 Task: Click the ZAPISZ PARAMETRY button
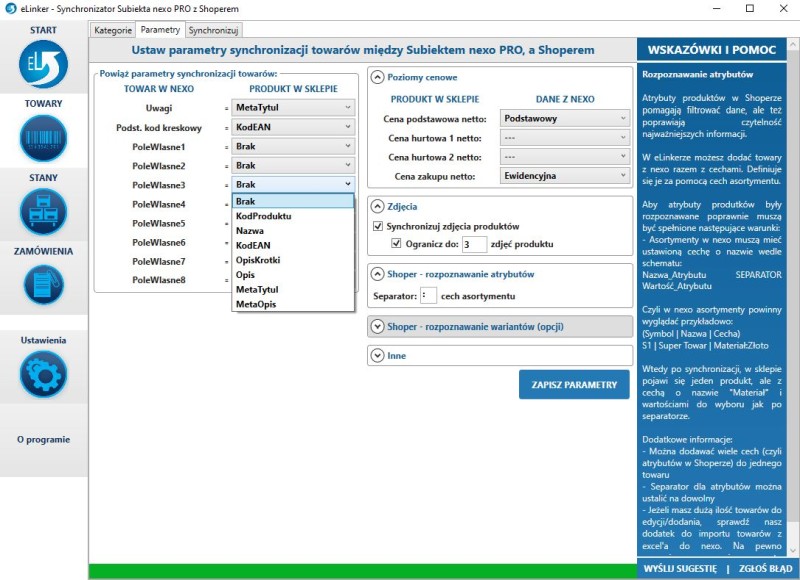pos(574,385)
